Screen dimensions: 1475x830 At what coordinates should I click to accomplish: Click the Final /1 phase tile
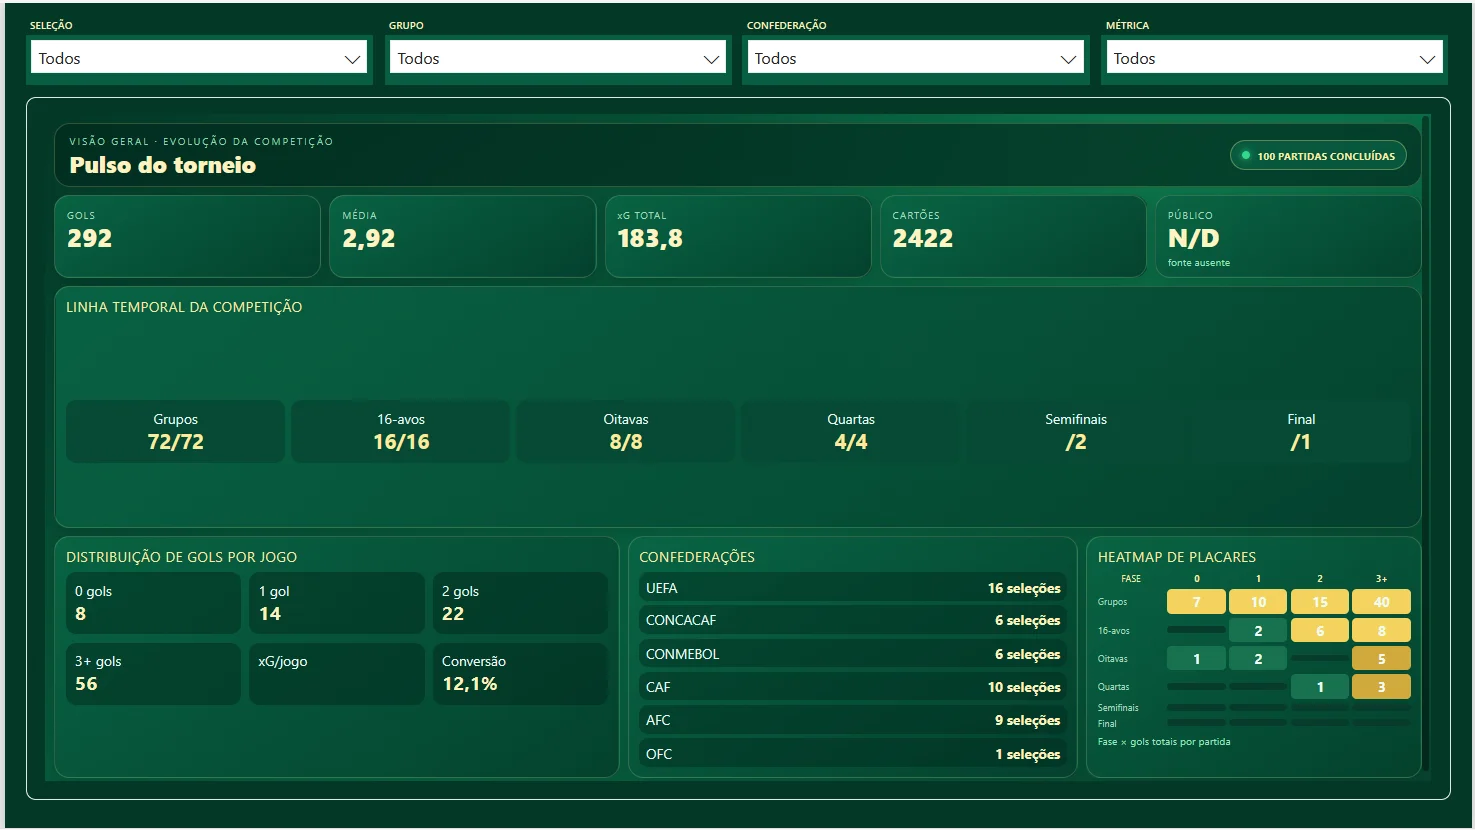[1301, 431]
